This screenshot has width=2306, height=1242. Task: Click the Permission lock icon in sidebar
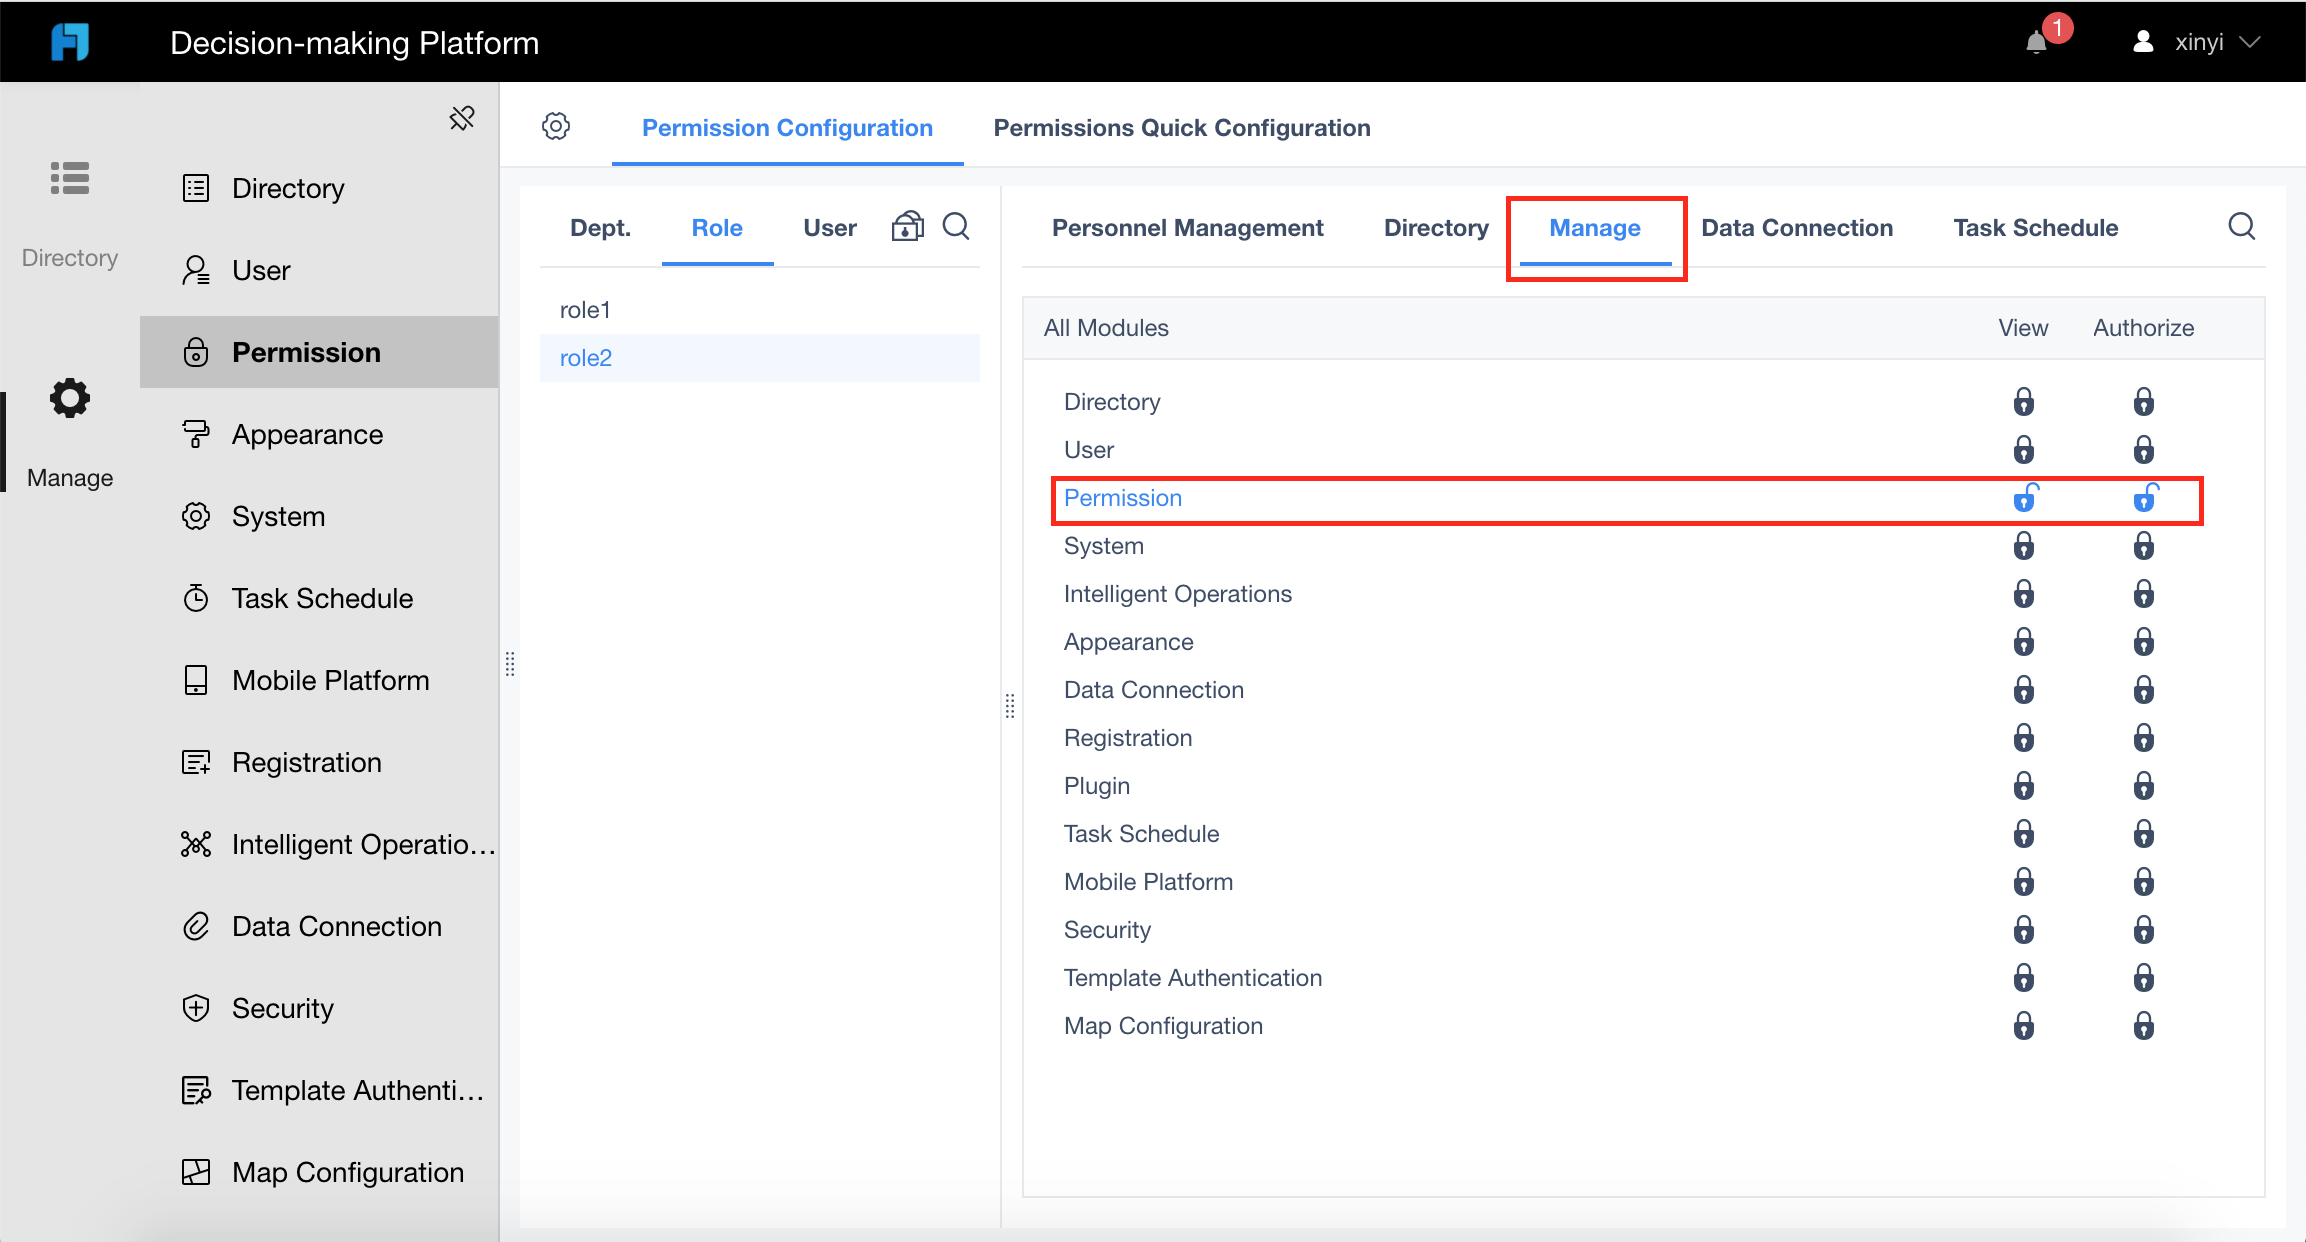[196, 352]
